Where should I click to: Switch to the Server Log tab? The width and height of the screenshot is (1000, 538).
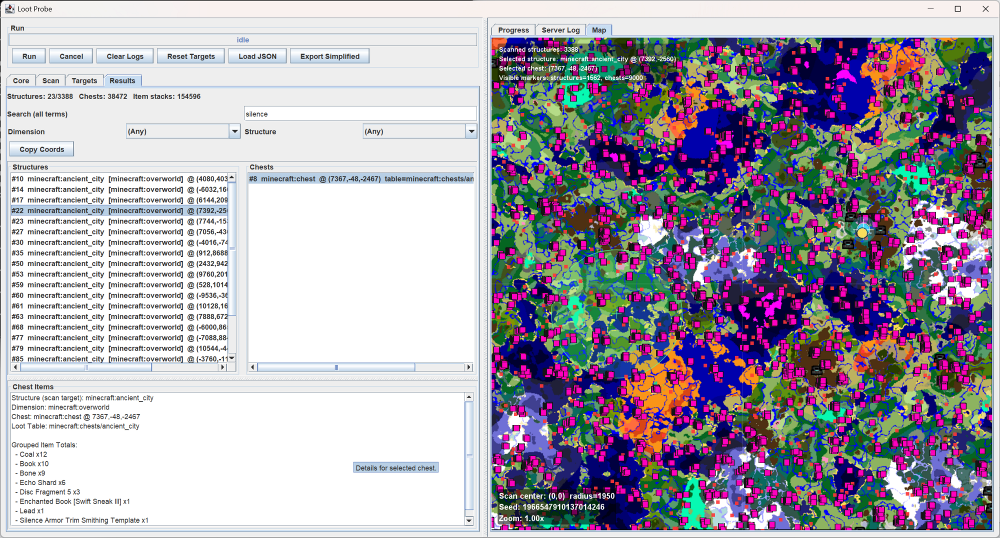click(x=560, y=30)
